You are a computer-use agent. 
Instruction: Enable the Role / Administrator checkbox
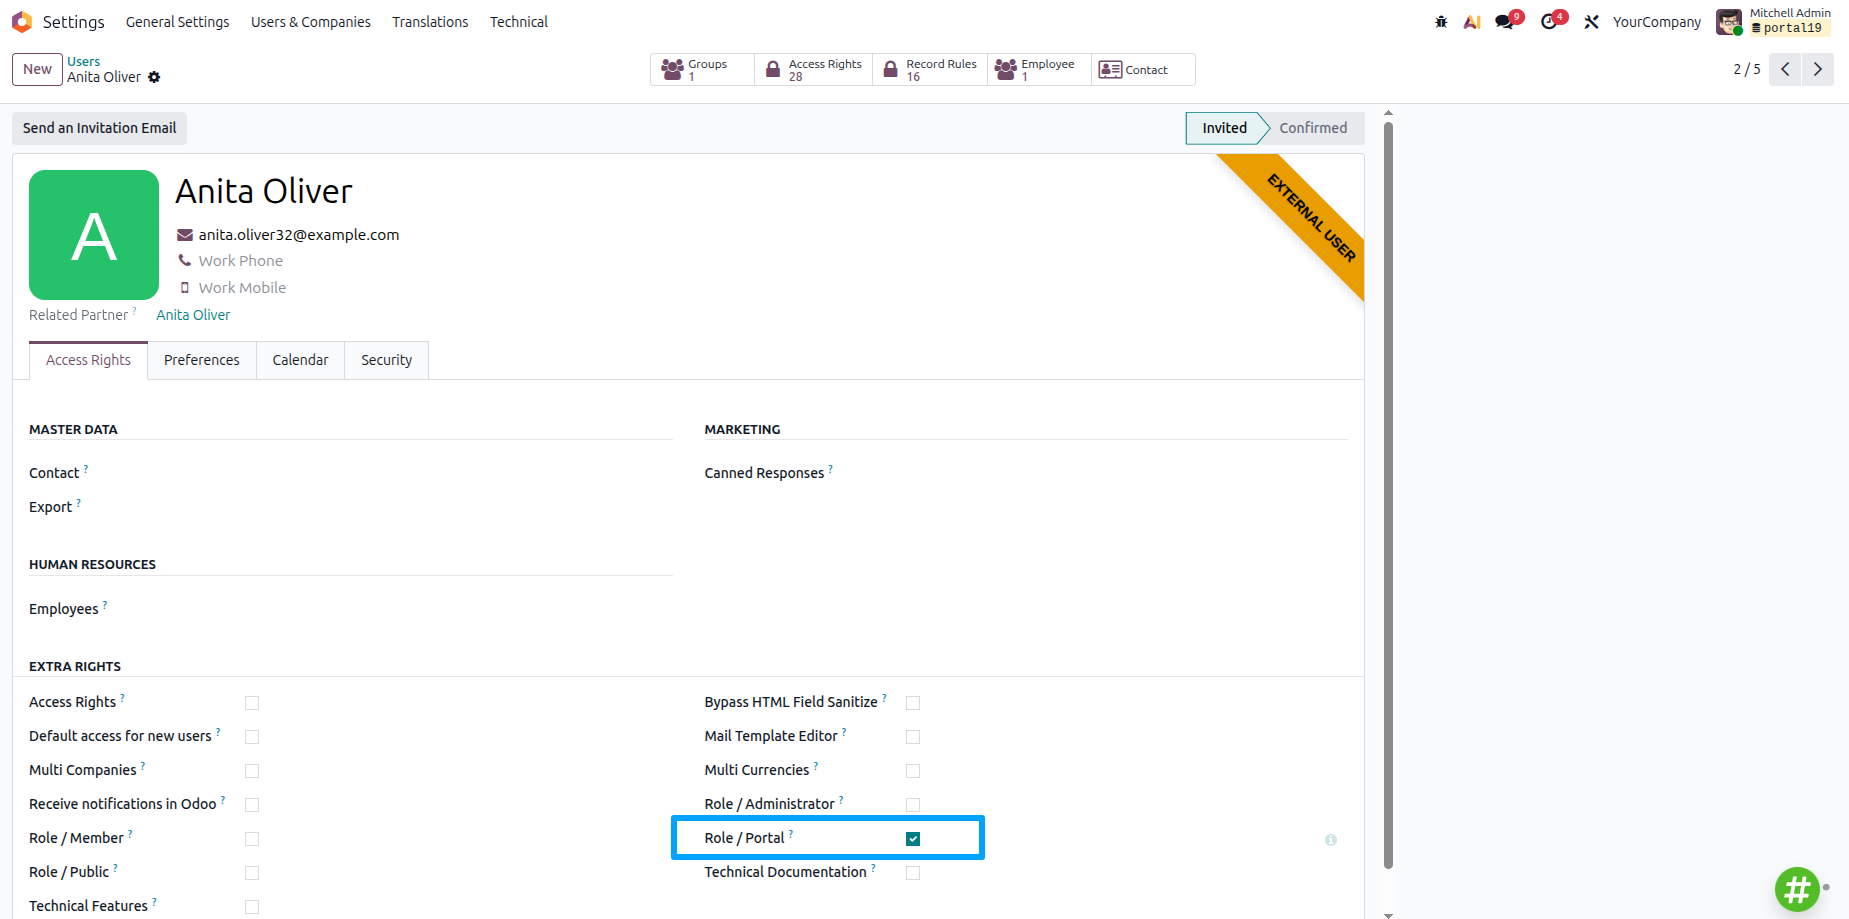pos(913,805)
